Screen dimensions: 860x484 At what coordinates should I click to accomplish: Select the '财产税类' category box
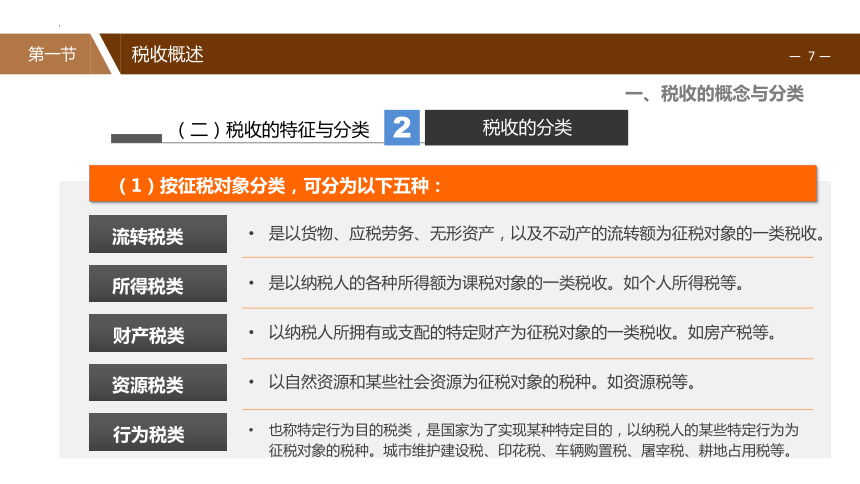click(x=158, y=333)
